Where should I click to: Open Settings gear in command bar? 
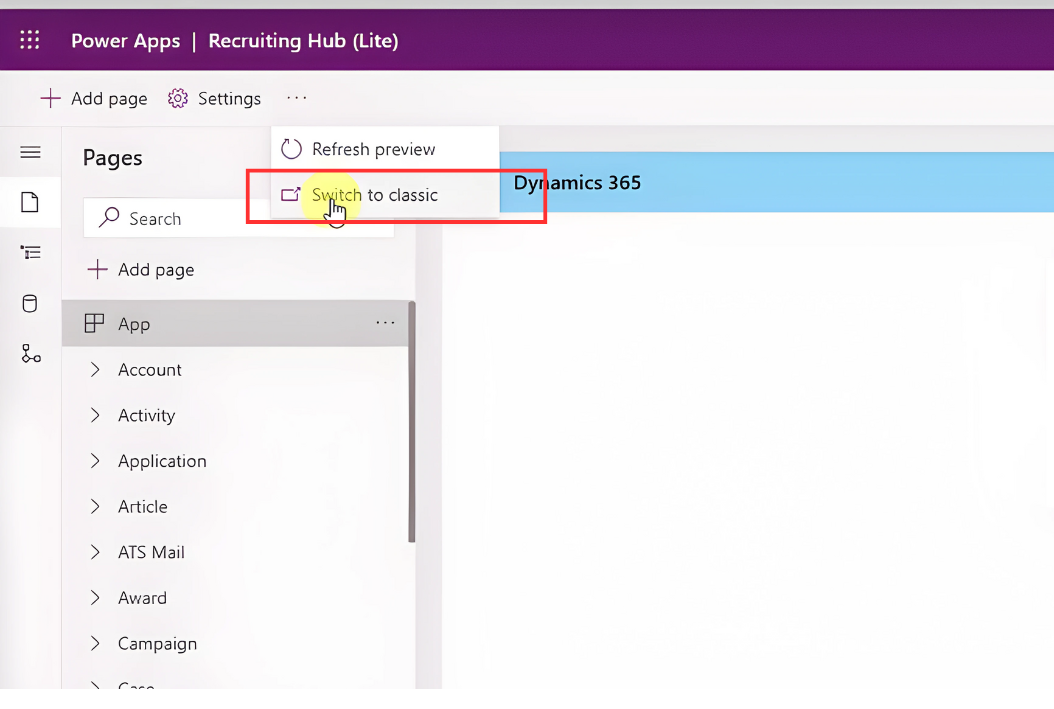(214, 99)
